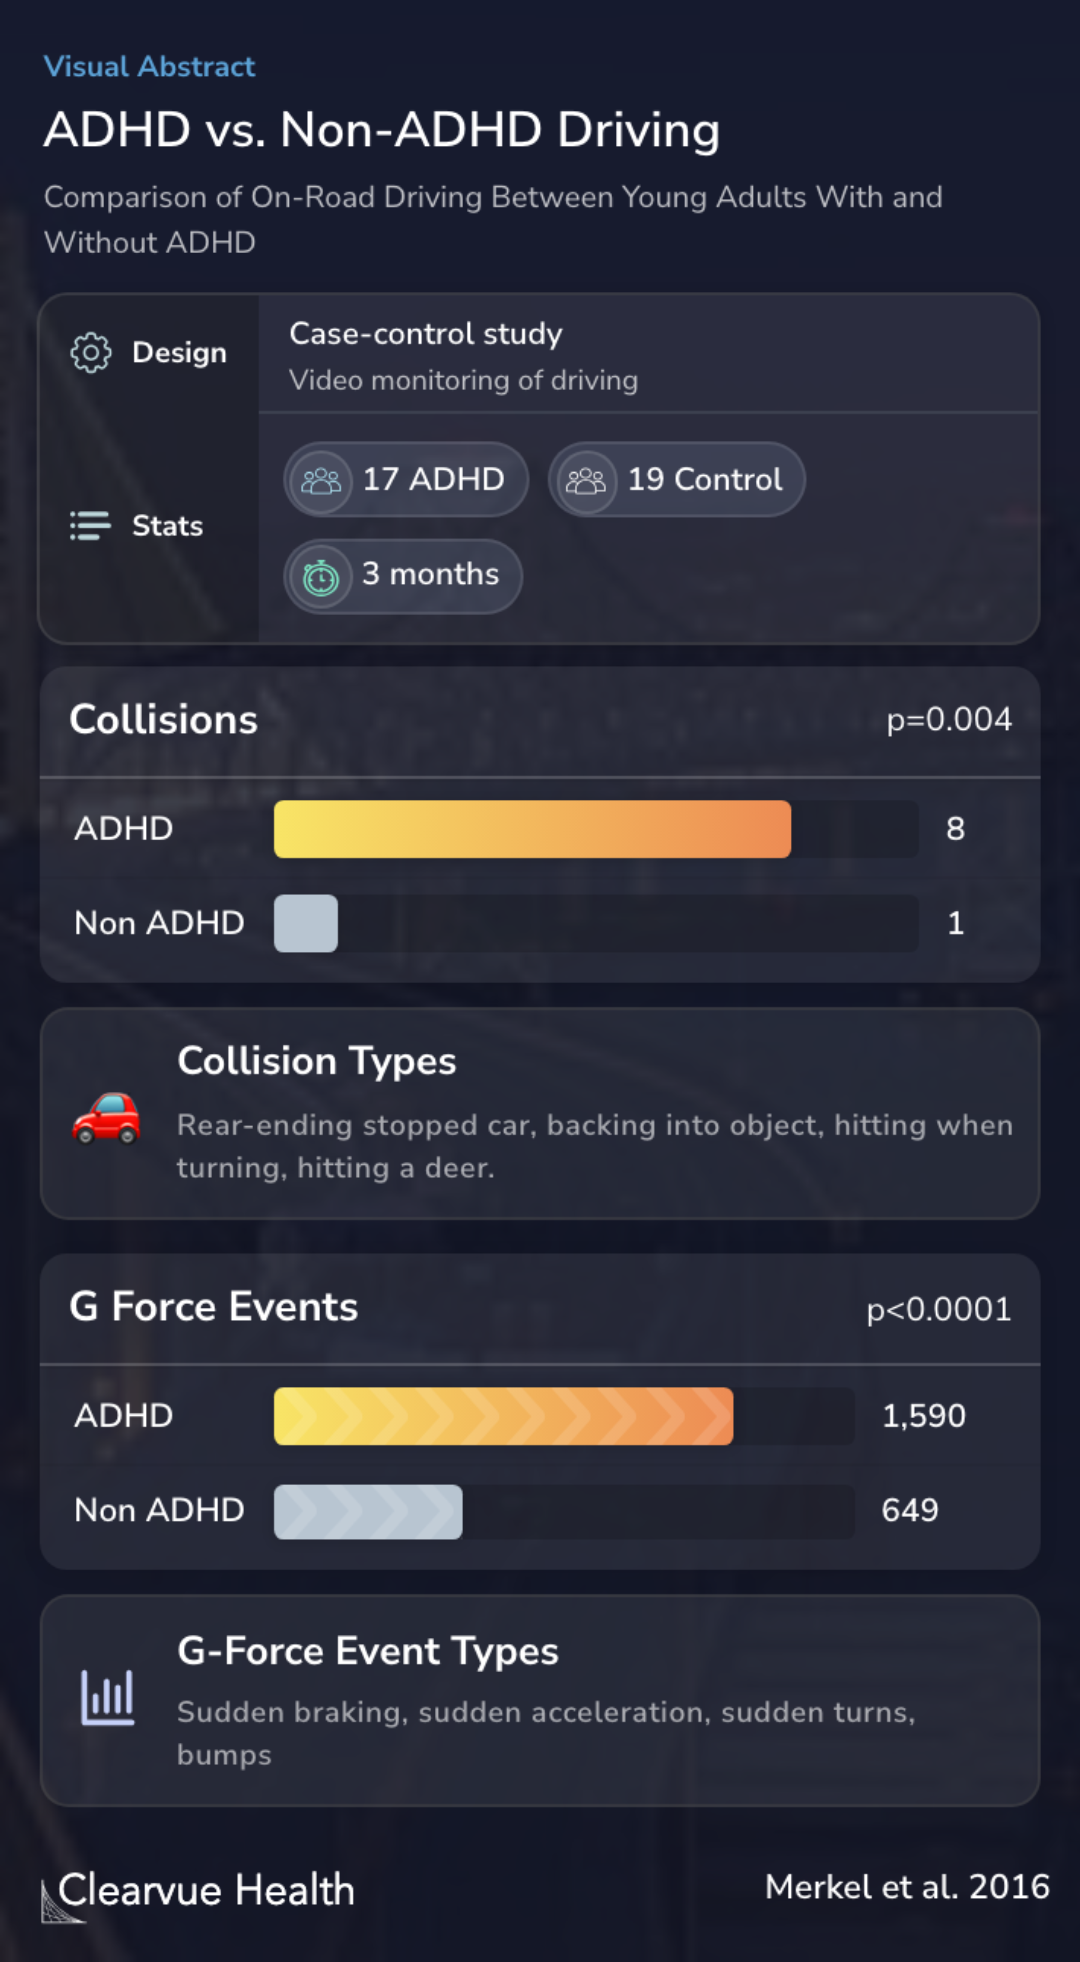1080x1962 pixels.
Task: Click the people icon beside 17 ADHD
Action: point(321,481)
